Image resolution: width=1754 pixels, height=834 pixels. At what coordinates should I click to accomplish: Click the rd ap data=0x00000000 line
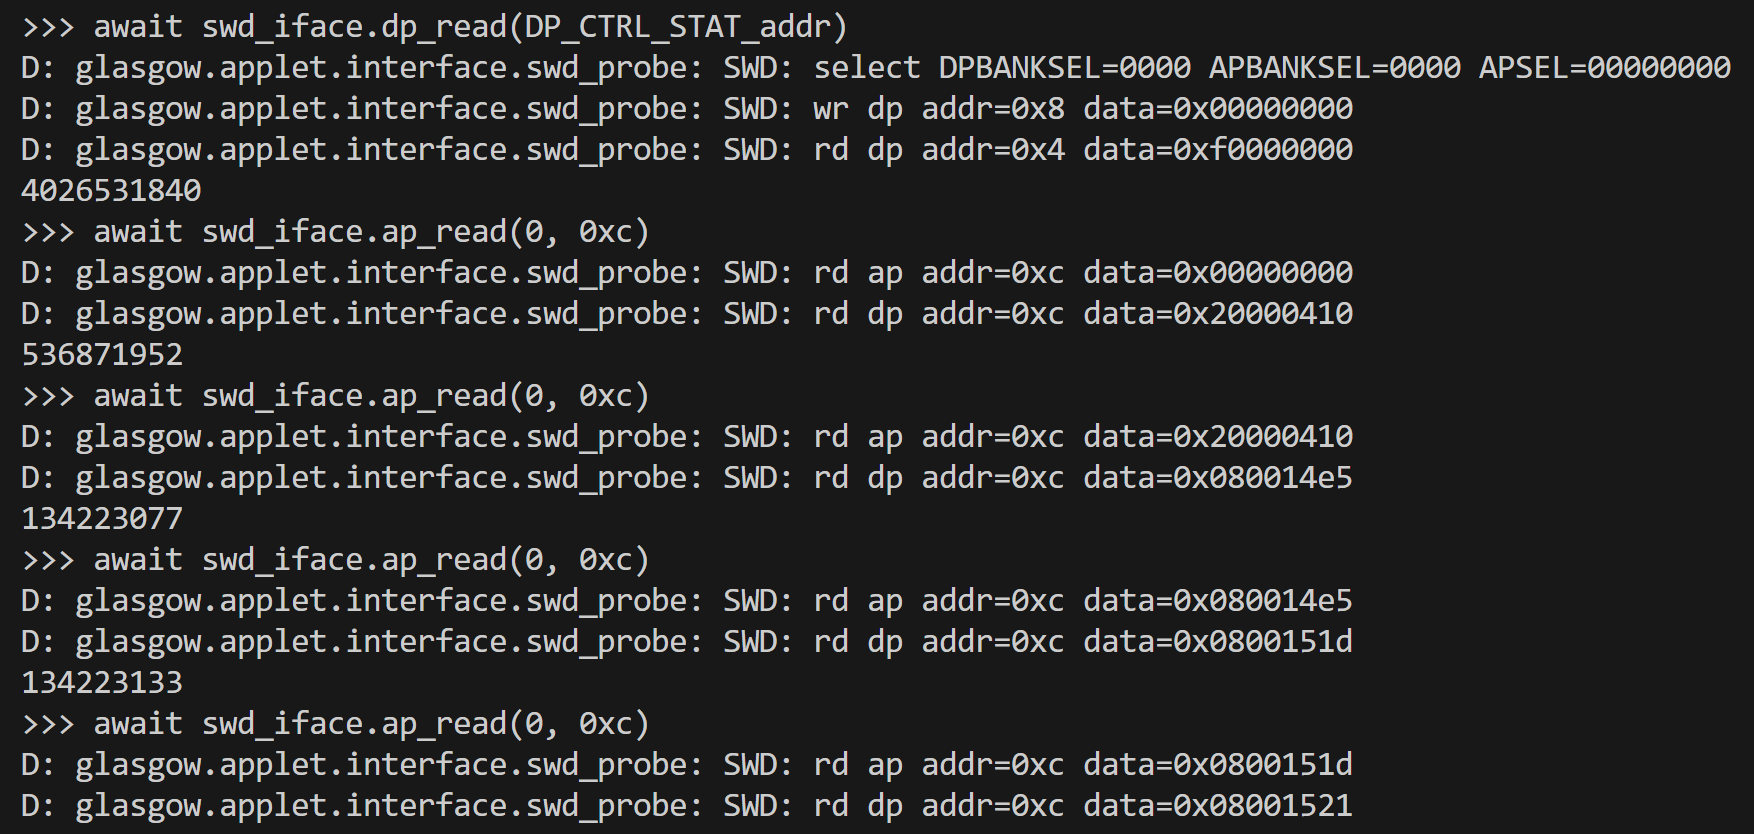pos(687,273)
